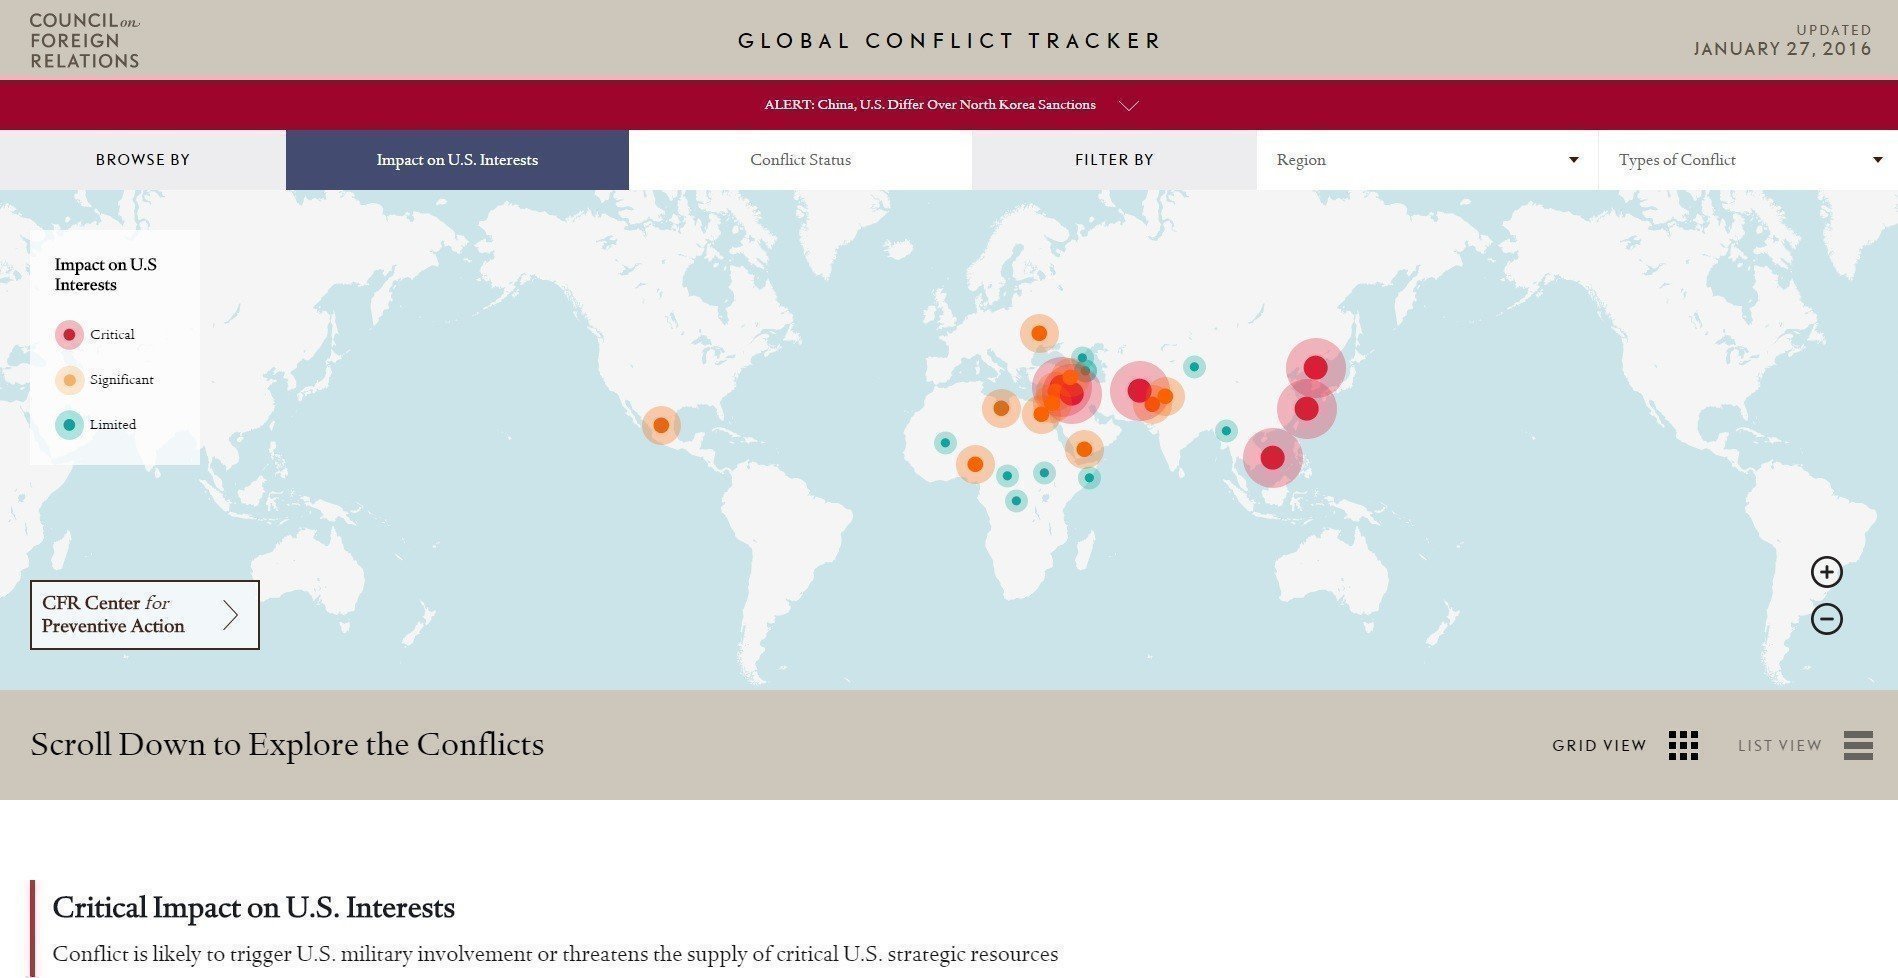The height and width of the screenshot is (978, 1898).
Task: Switch to list view icon
Action: coord(1857,745)
